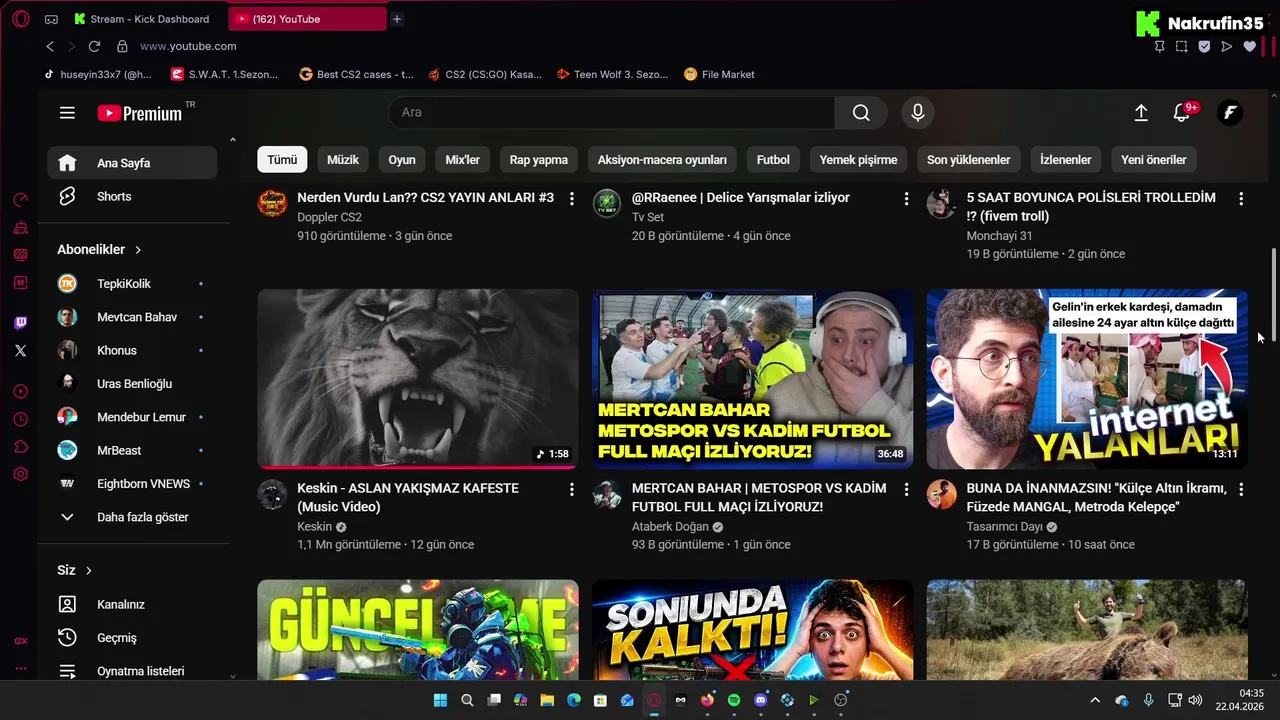Open the internet YALANLARI video thumbnail
The width and height of the screenshot is (1280, 720).
coord(1087,379)
